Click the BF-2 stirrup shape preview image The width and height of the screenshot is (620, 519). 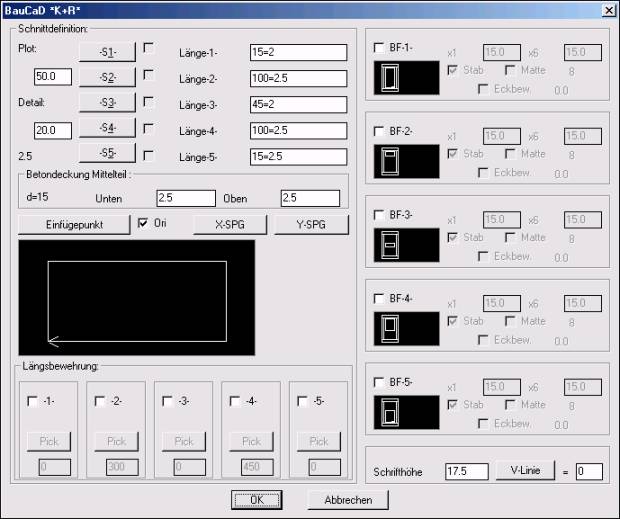[x=406, y=161]
